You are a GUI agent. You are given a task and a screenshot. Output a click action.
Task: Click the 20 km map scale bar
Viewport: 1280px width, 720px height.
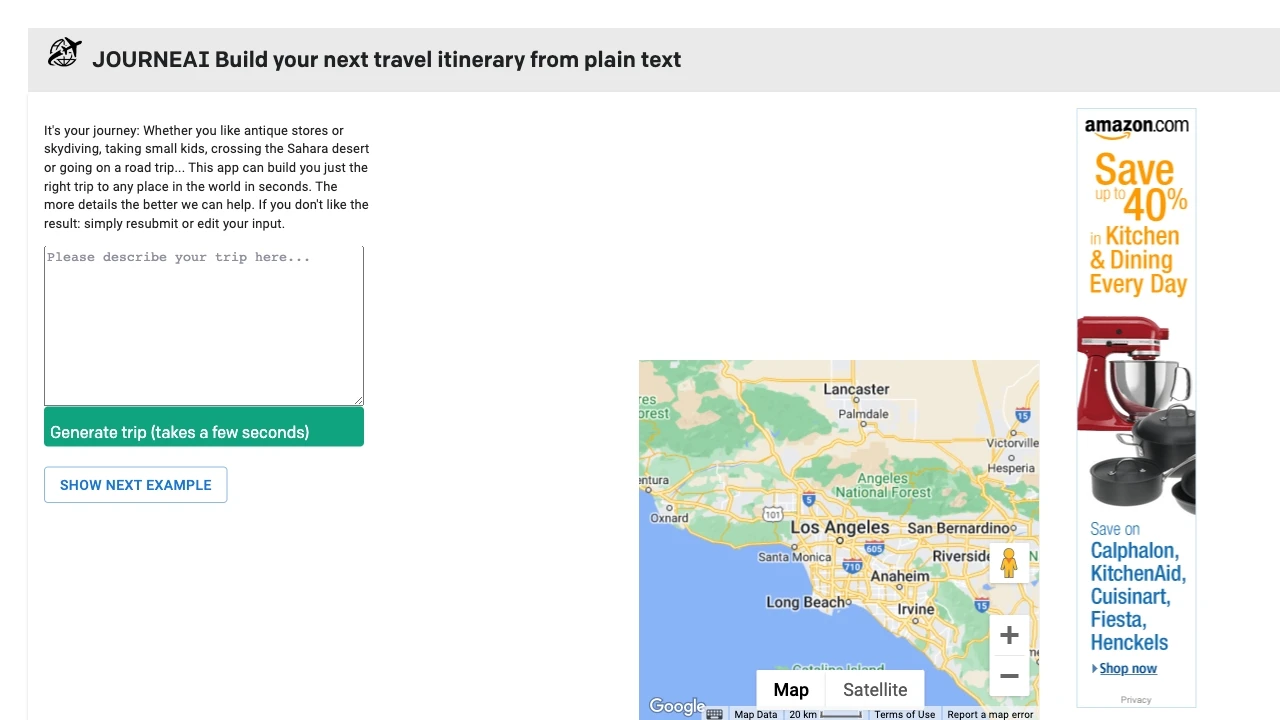(832, 714)
